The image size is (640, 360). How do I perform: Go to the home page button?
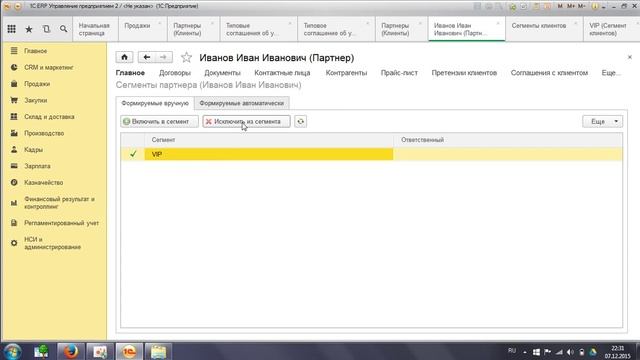pyautogui.click(x=124, y=57)
